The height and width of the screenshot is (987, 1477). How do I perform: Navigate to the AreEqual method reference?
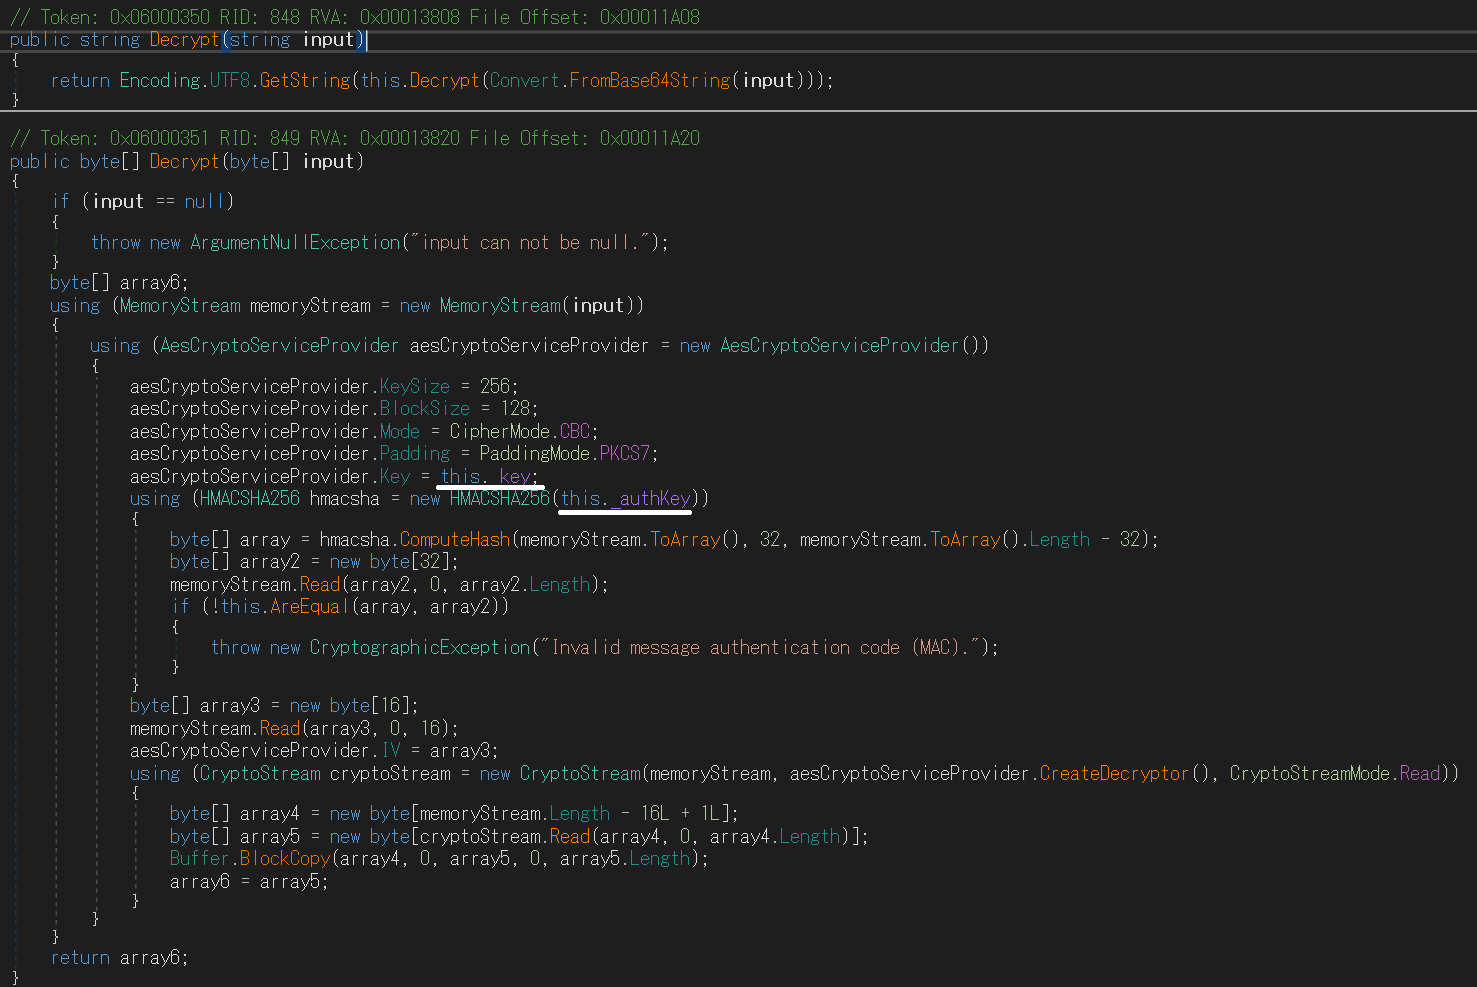(x=308, y=606)
